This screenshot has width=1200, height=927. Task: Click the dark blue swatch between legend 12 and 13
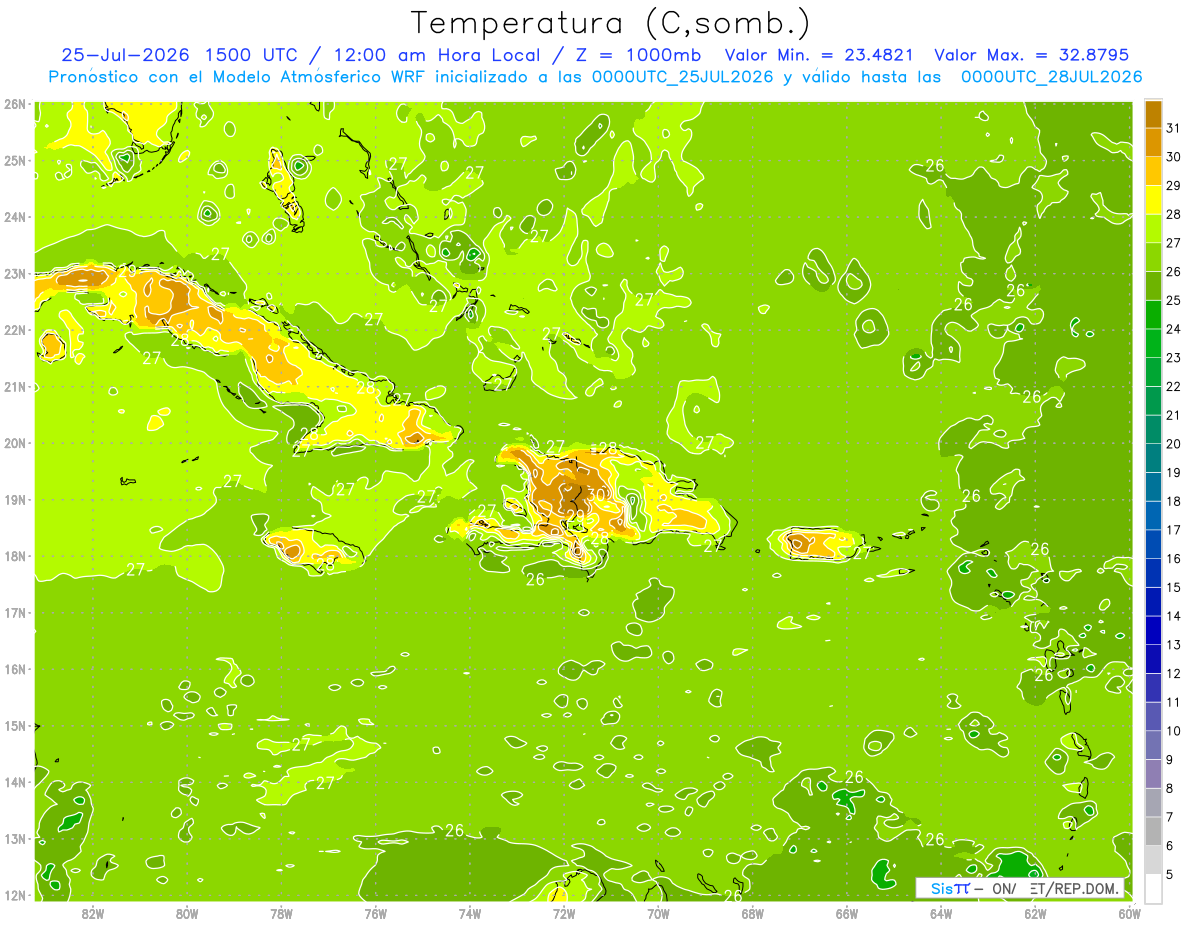(x=1153, y=658)
